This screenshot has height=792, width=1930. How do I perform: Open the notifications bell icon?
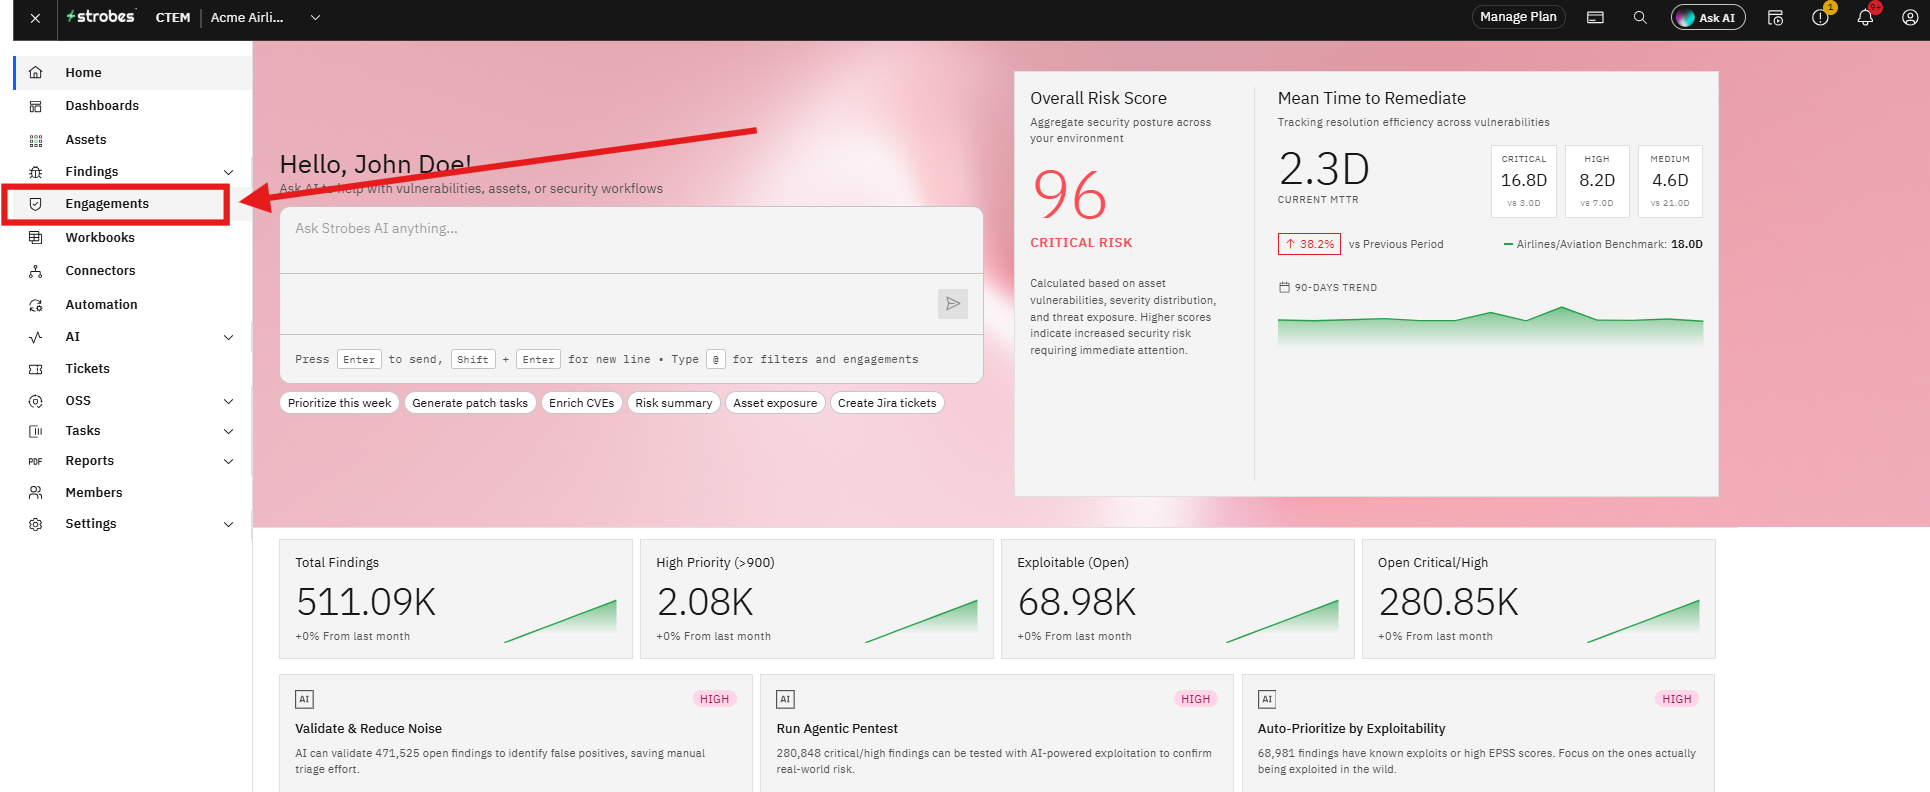[1865, 17]
